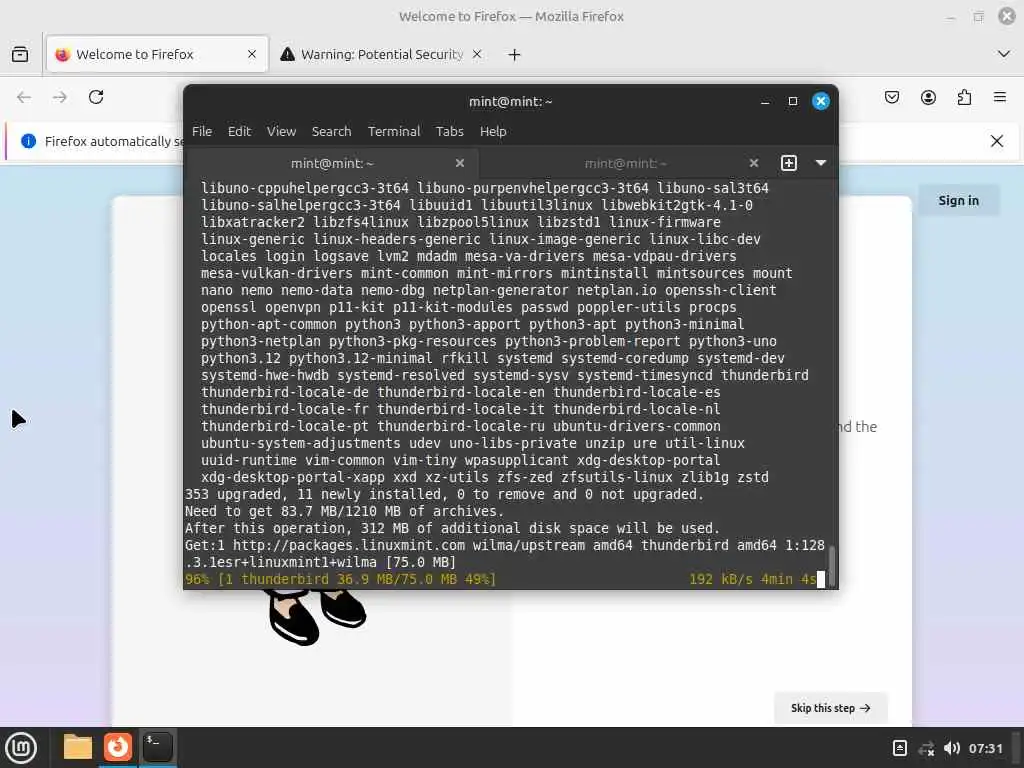The image size is (1024, 768).
Task: Close the Warning: Potential Security tab
Action: click(x=477, y=54)
